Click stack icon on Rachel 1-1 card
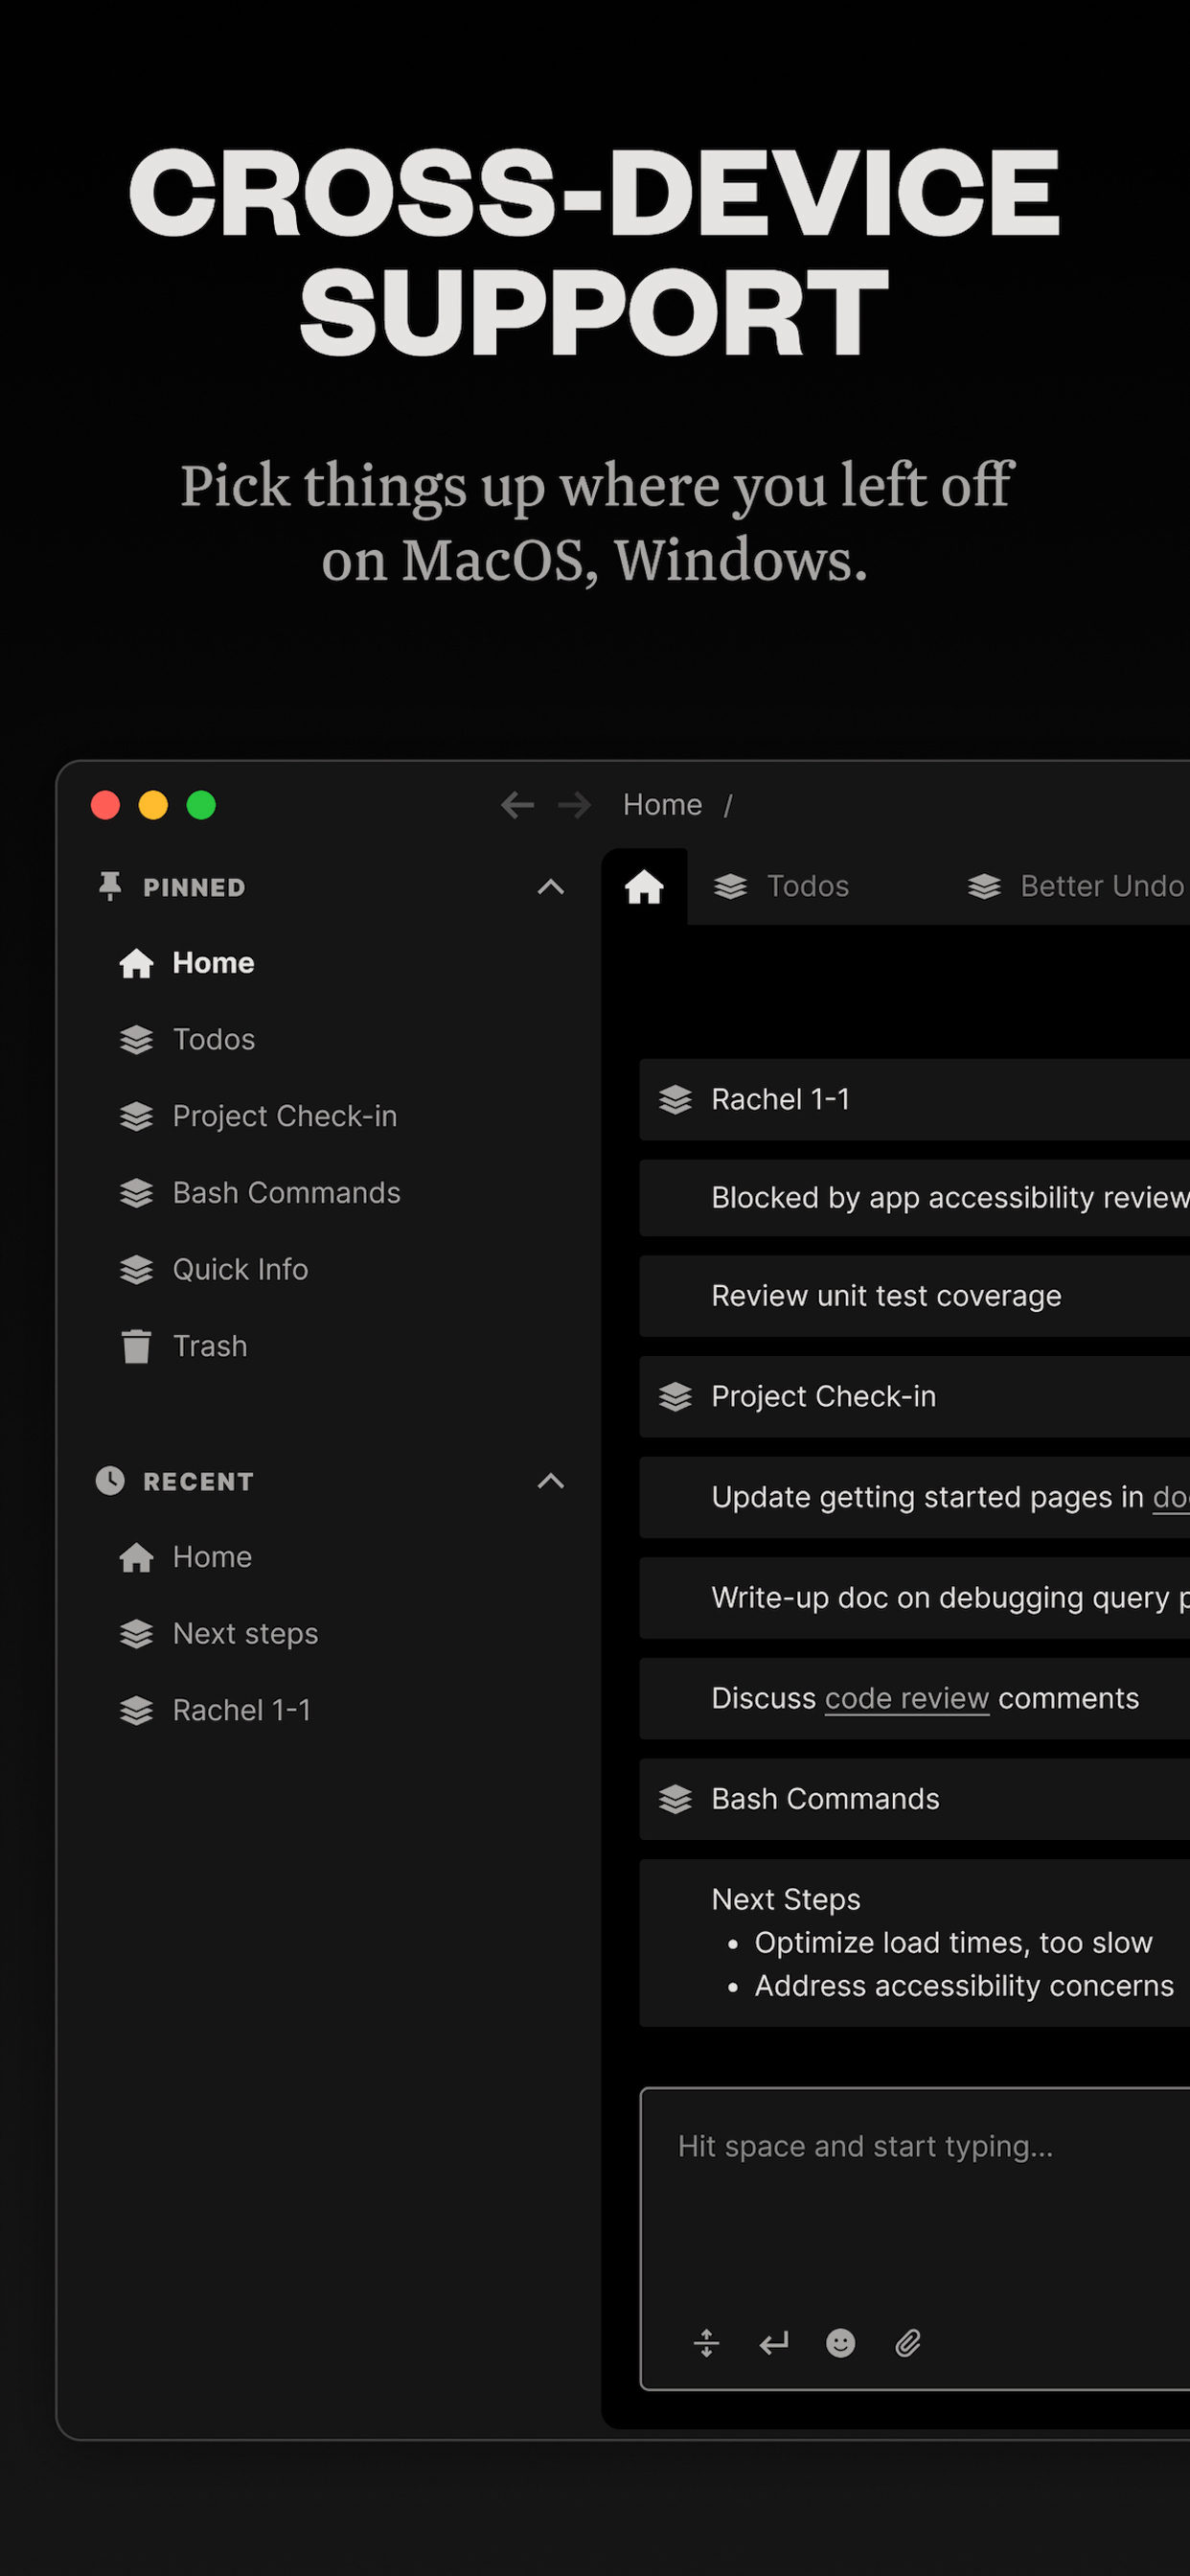1190x2576 pixels. (x=675, y=1100)
